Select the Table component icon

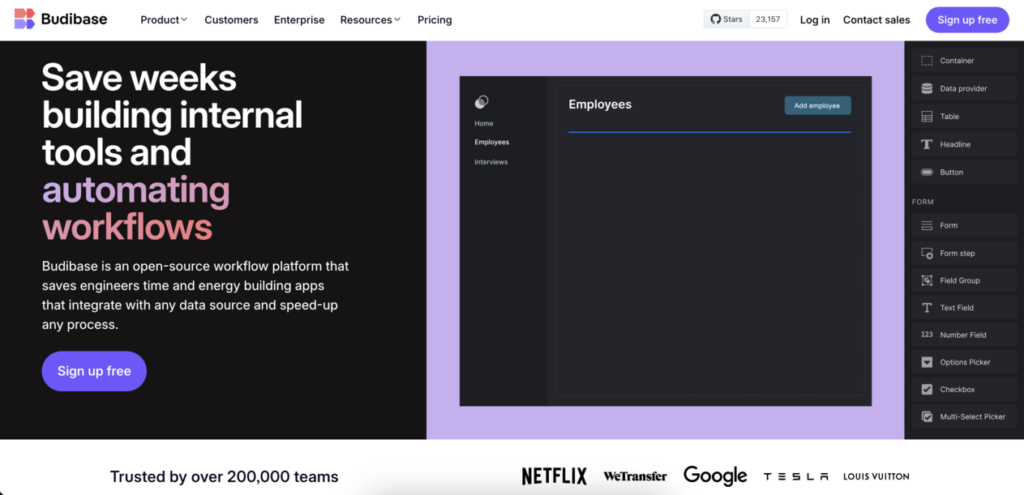tap(927, 117)
